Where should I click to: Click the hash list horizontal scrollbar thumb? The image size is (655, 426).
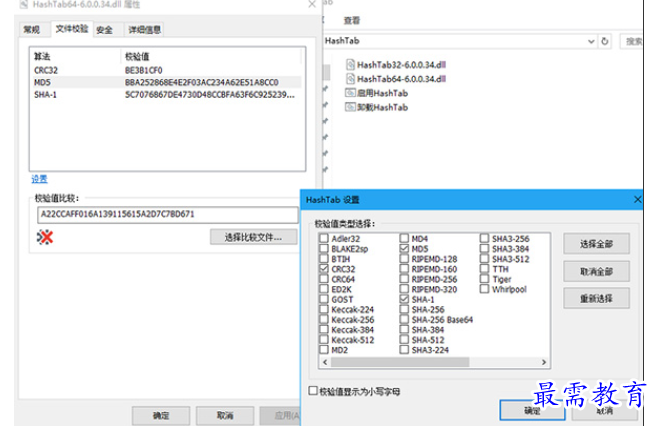[400, 362]
